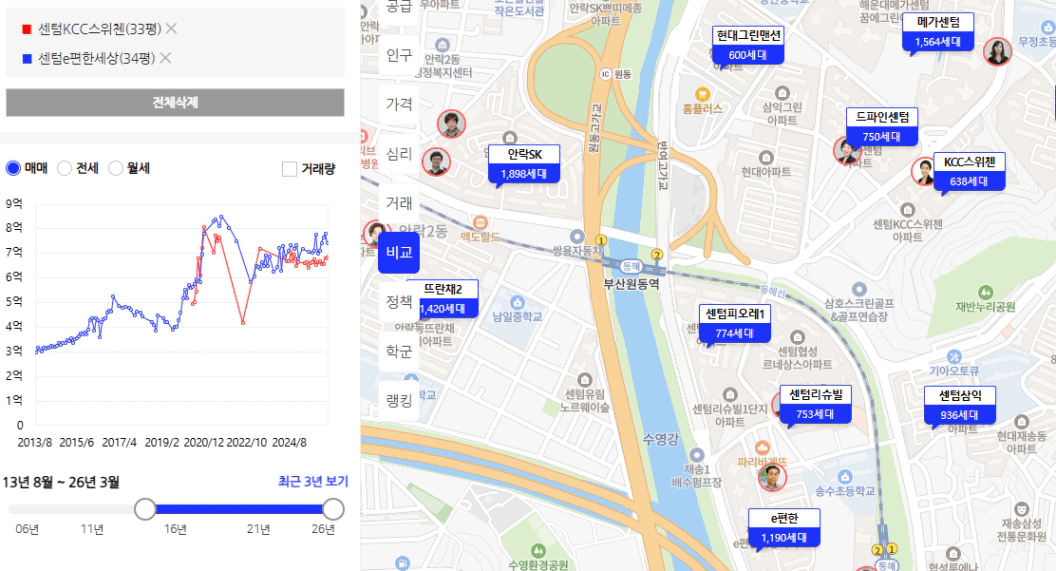Click the 안락2동 행정복지센터 icon
Image resolution: width=1056 pixels, height=571 pixels.
click(x=442, y=45)
